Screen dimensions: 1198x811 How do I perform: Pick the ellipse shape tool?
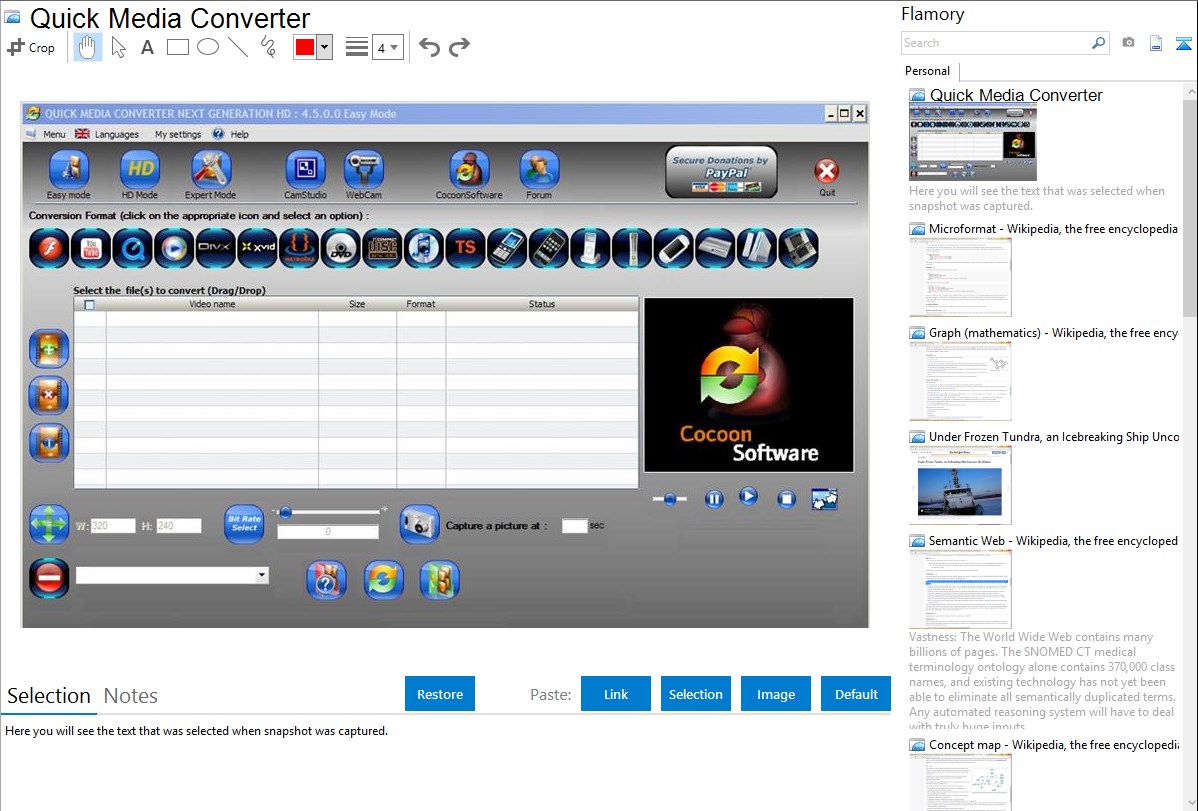pyautogui.click(x=208, y=47)
